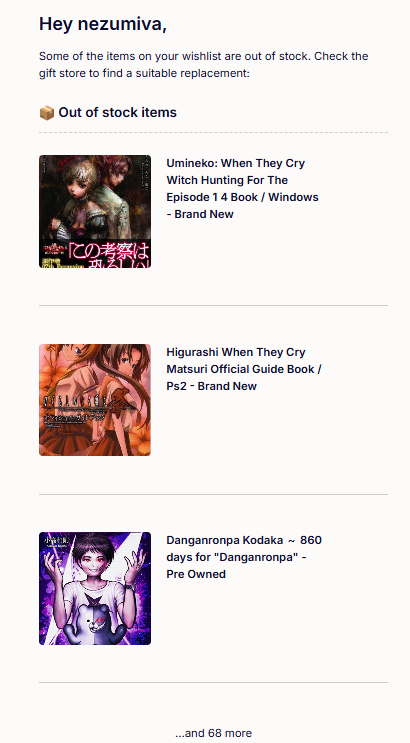Open the Umineko When They Cry cover thumbnail

click(x=95, y=211)
